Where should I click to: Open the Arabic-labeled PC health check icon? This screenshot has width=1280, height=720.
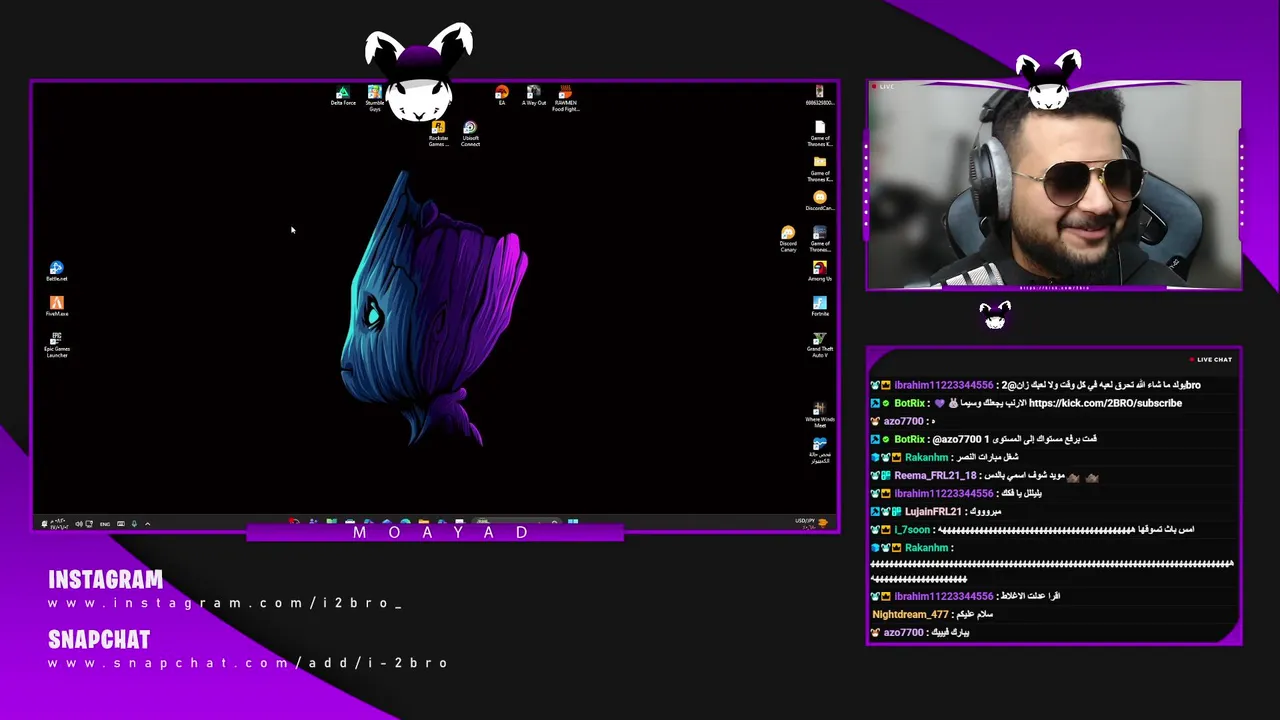pos(820,450)
